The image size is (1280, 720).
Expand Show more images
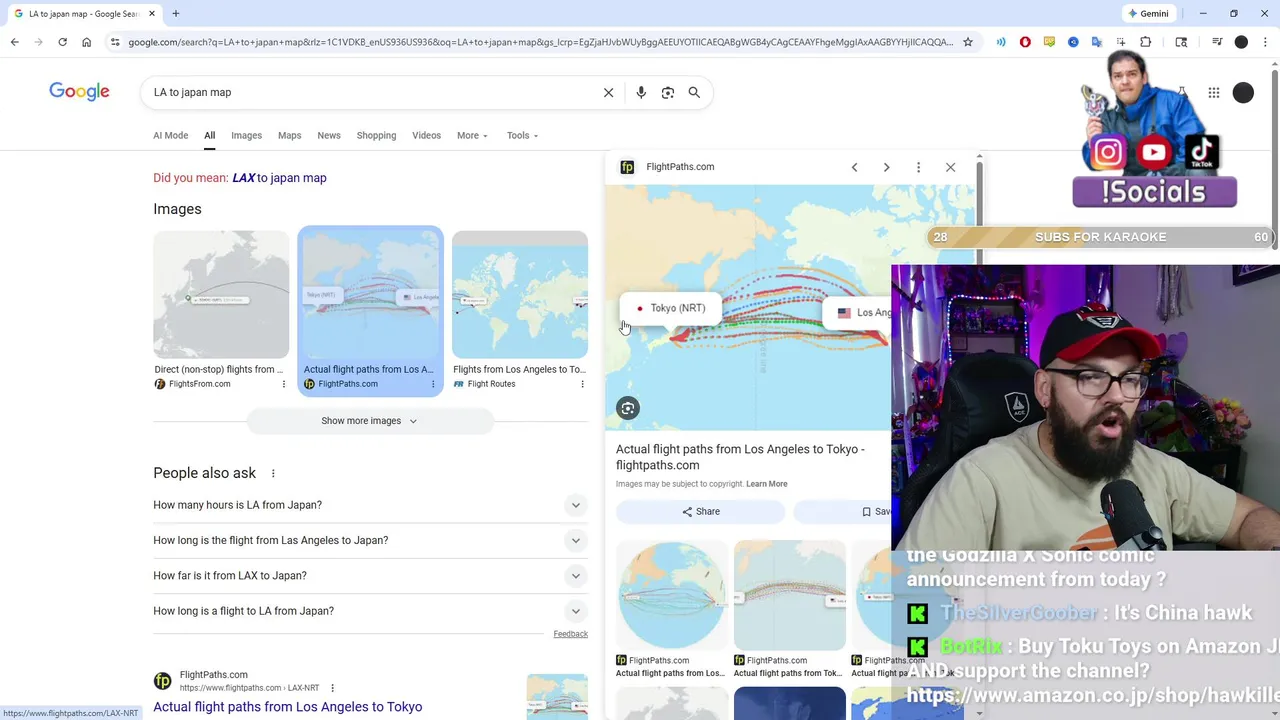click(x=370, y=421)
